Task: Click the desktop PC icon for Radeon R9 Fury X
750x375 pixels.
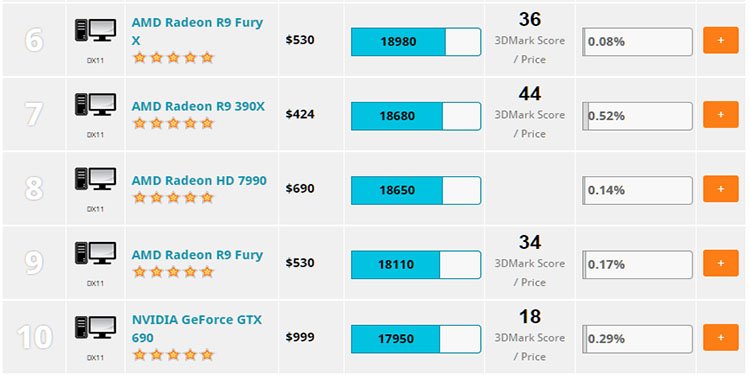Action: tap(96, 30)
